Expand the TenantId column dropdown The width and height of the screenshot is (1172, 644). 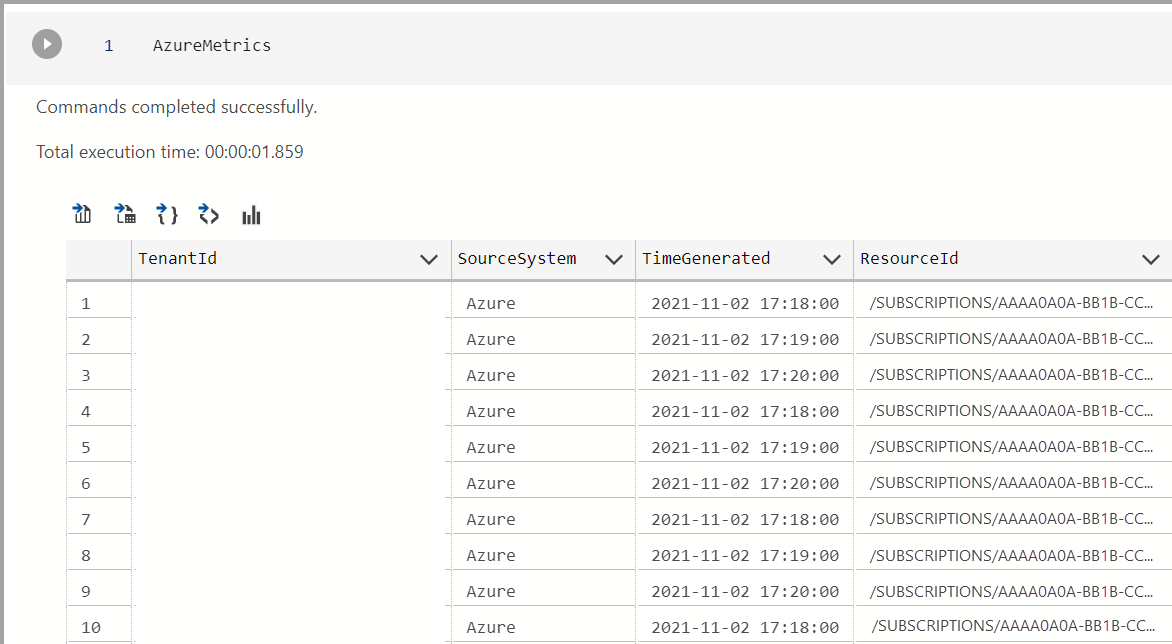pyautogui.click(x=429, y=259)
